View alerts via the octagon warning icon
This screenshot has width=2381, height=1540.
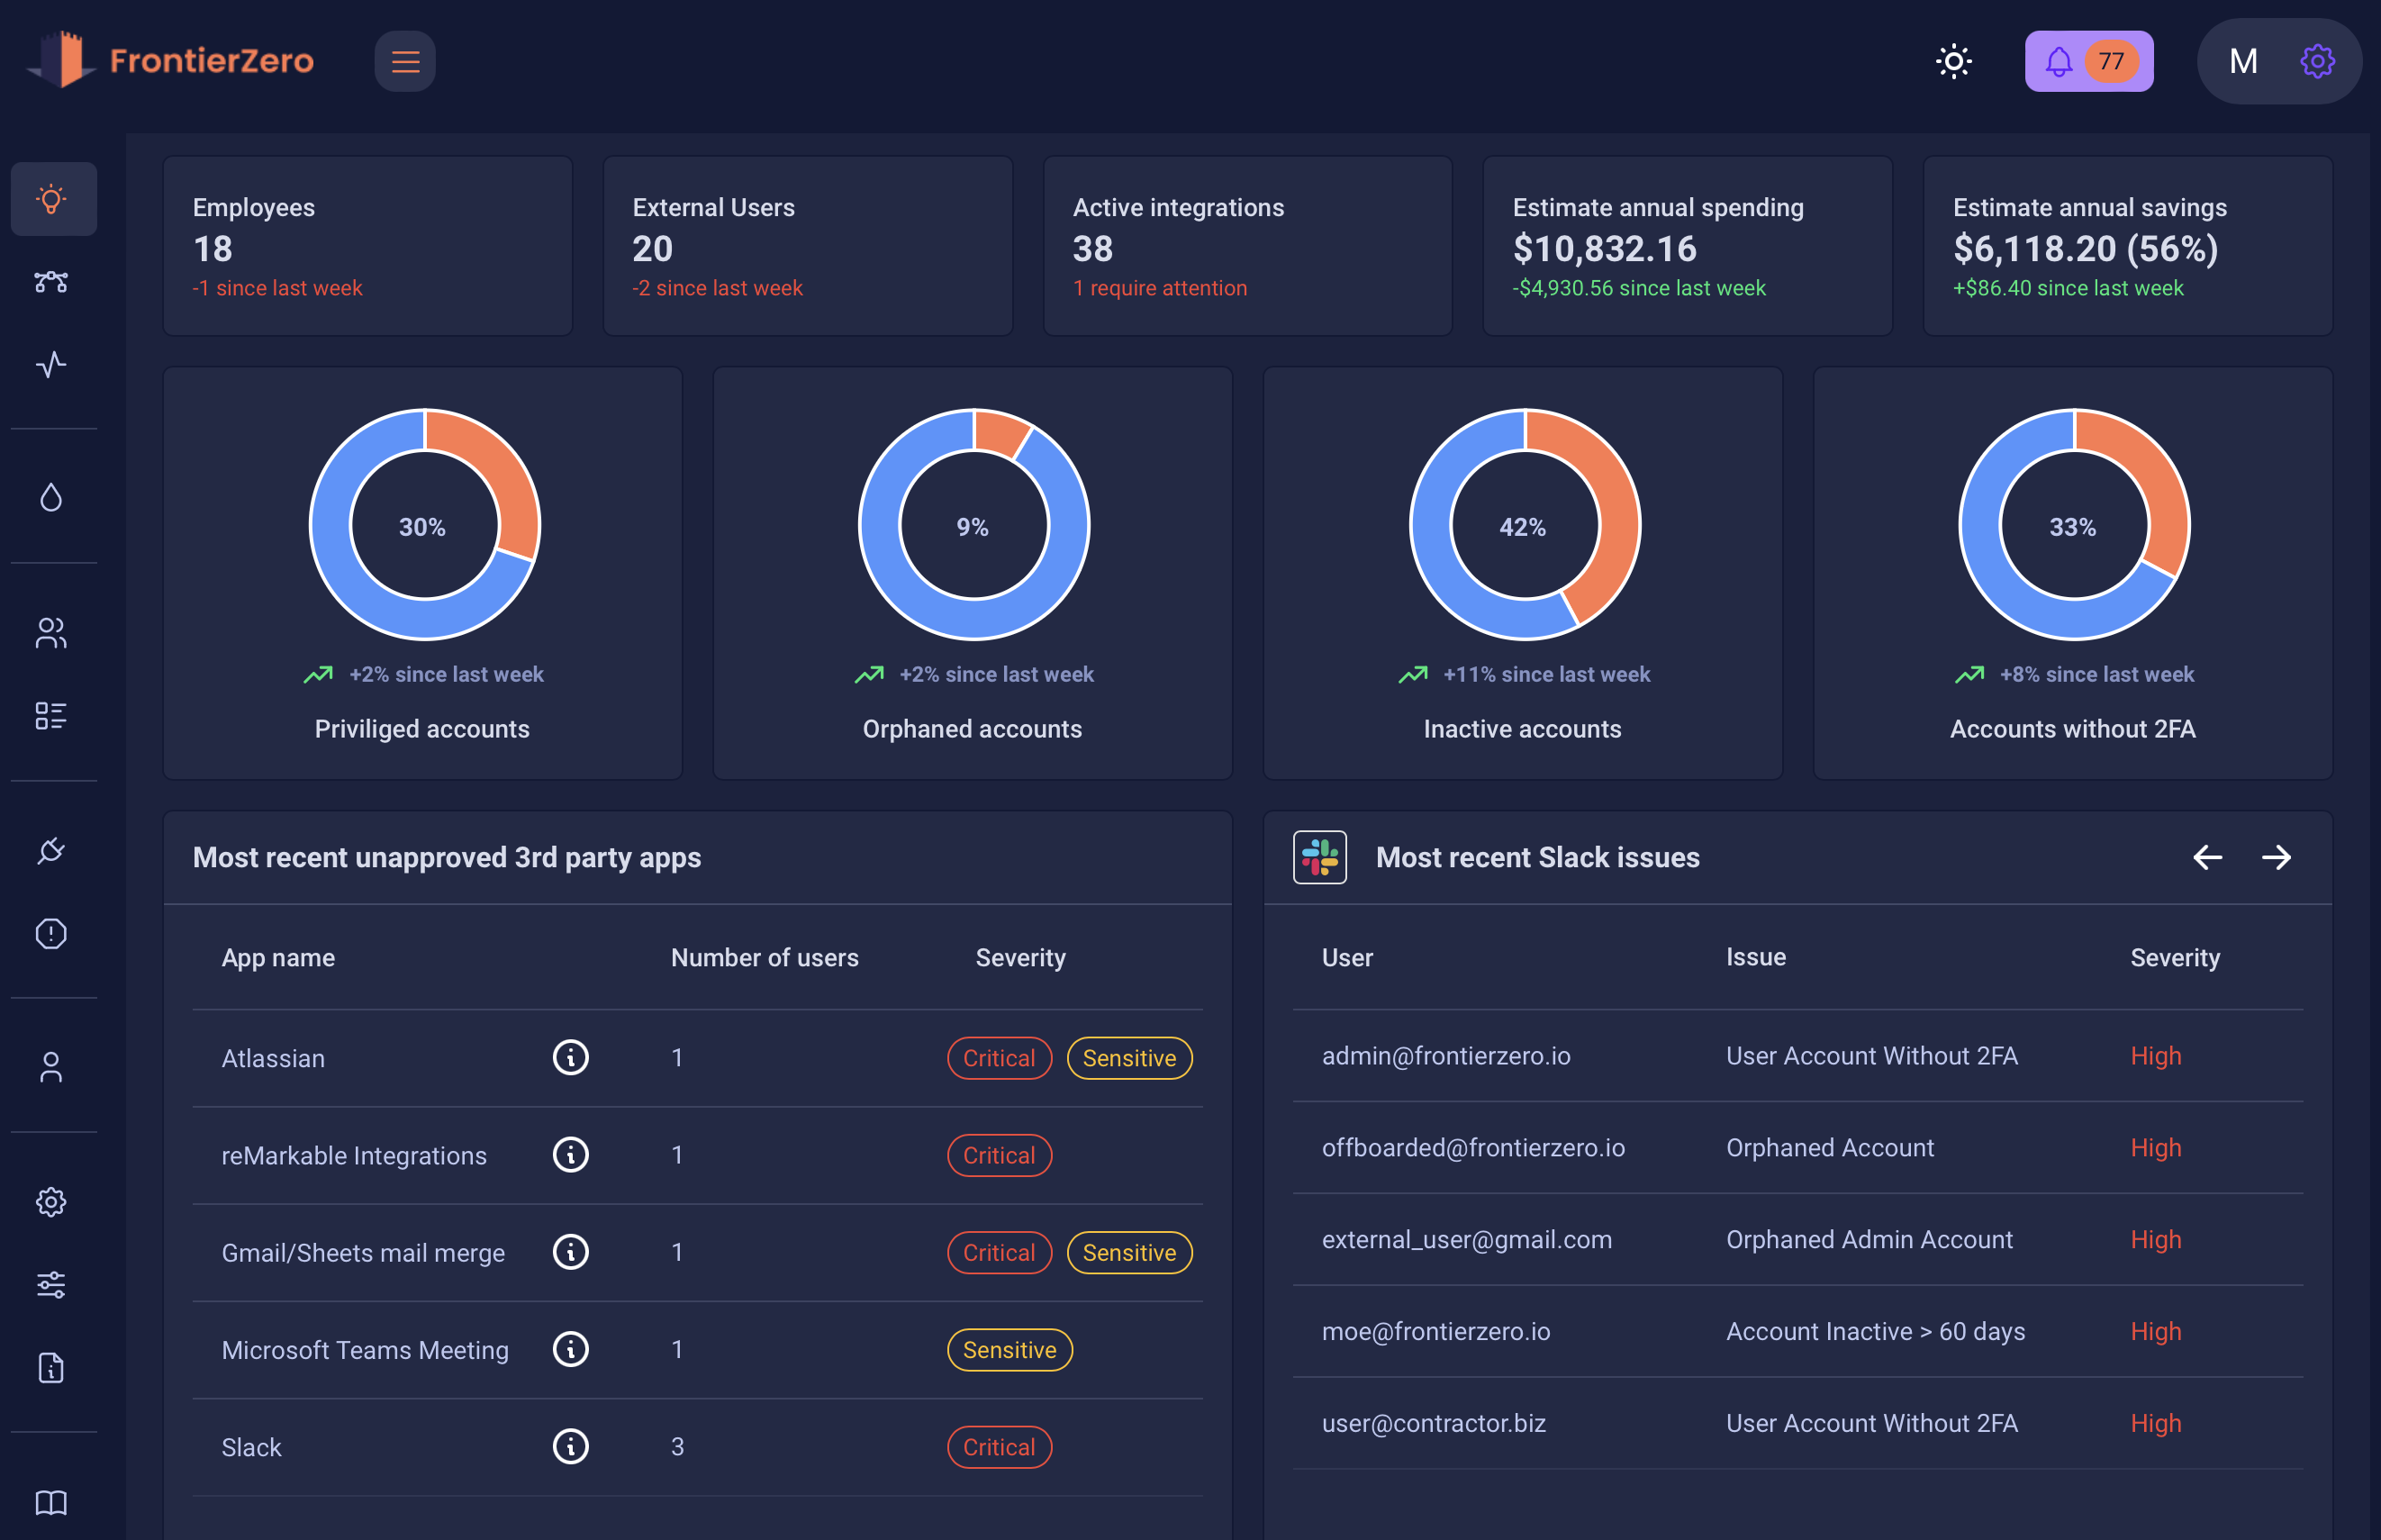click(53, 932)
